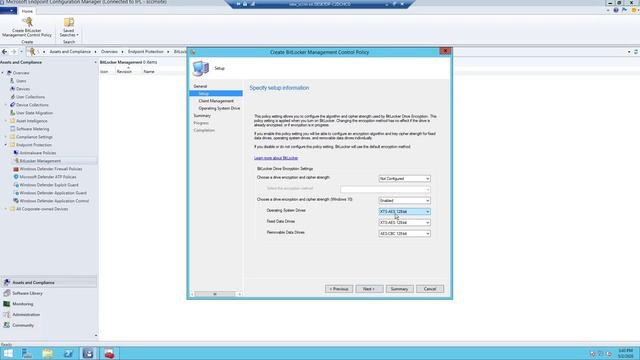Open PowerShell from the taskbar

pos(68,353)
